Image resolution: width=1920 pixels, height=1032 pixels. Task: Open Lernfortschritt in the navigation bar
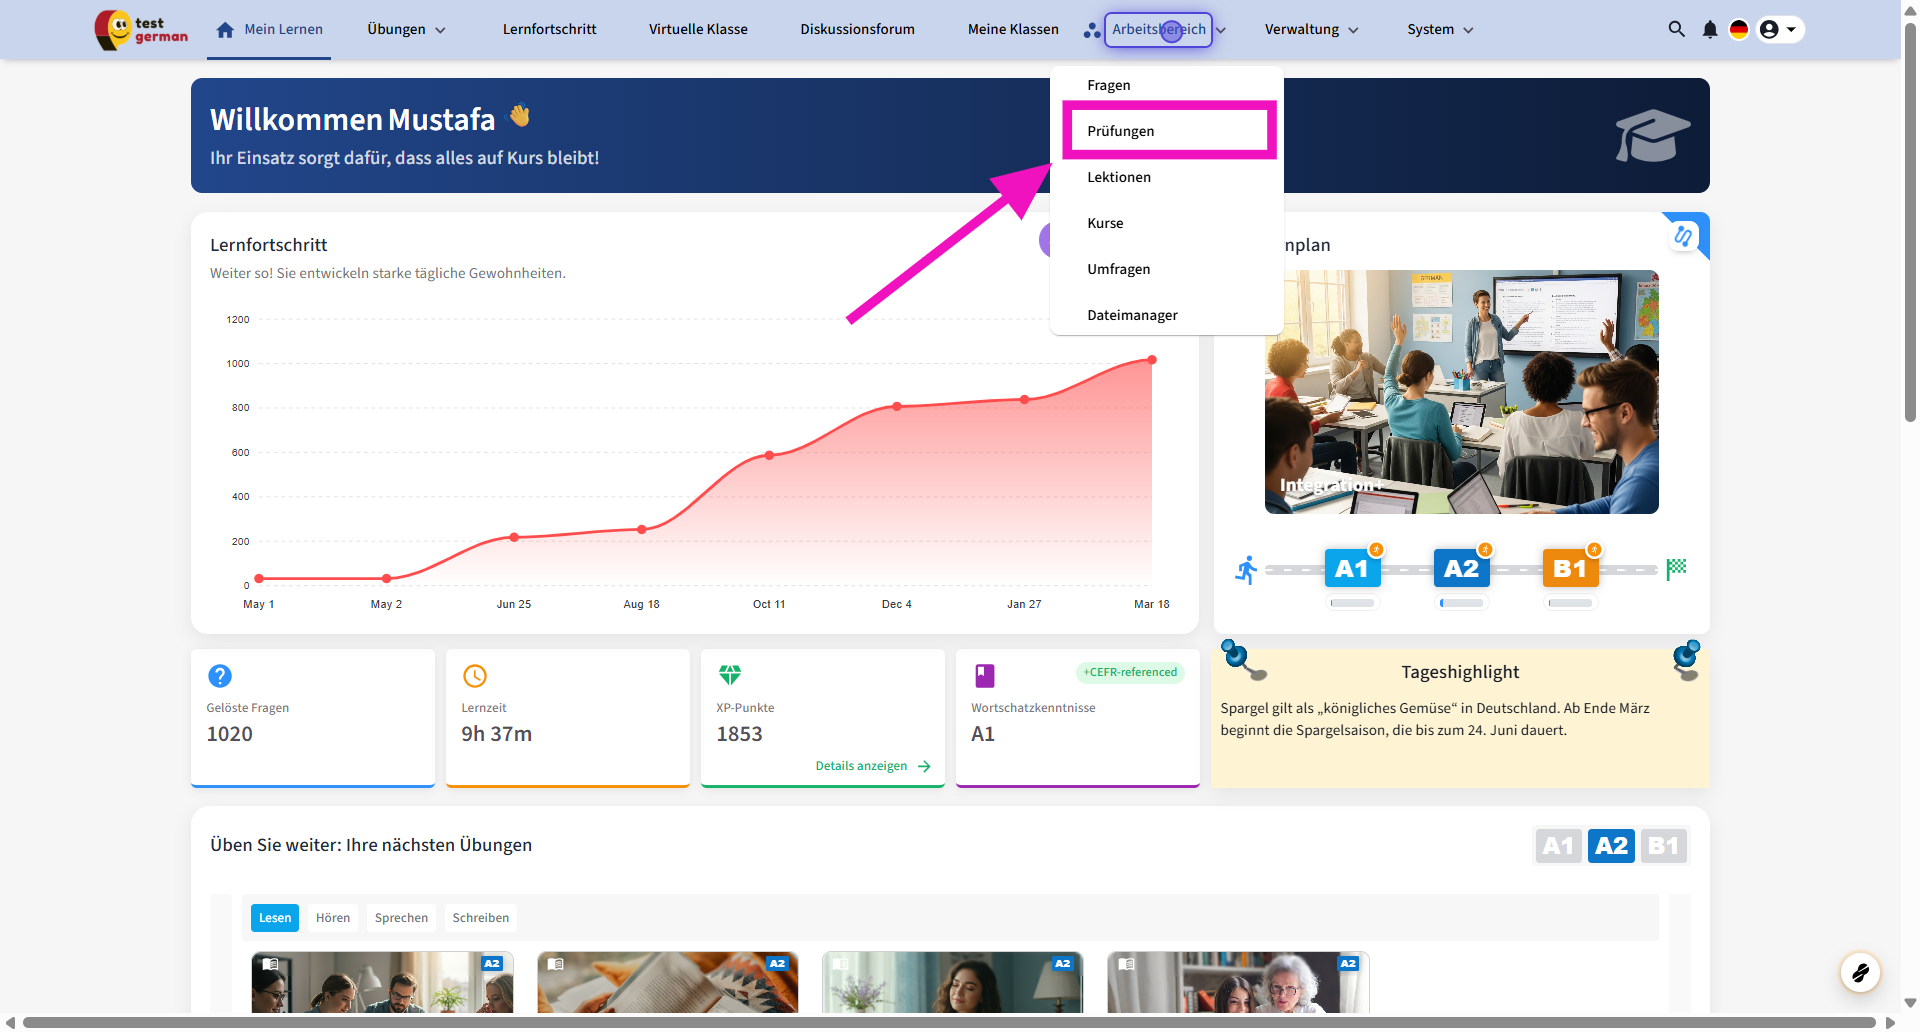[549, 30]
